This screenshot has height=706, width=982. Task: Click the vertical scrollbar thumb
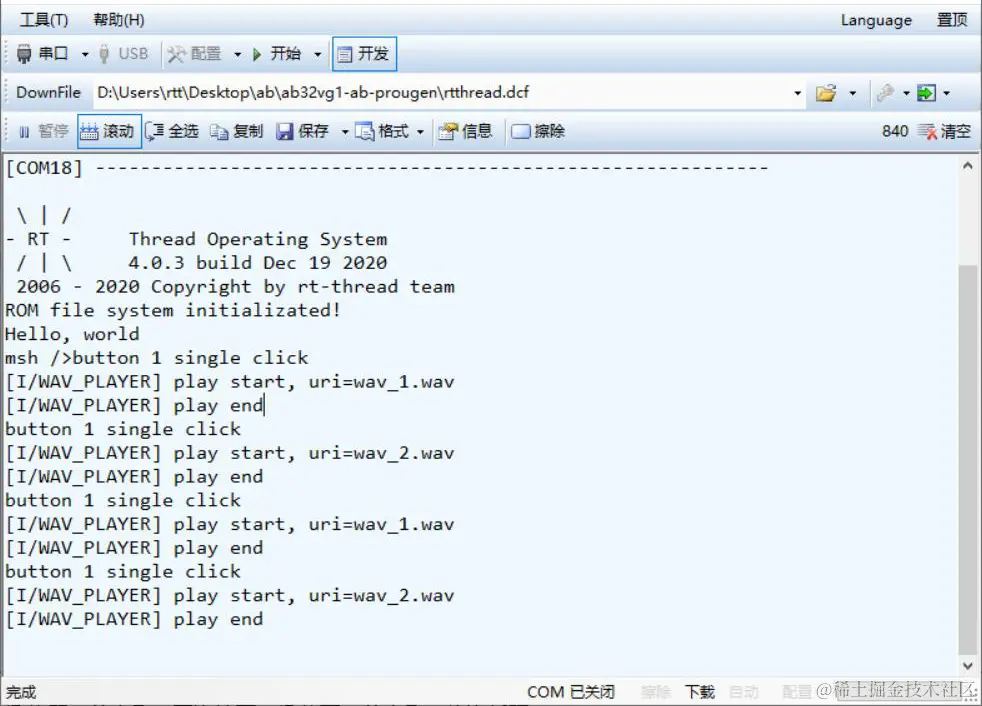pos(968,459)
